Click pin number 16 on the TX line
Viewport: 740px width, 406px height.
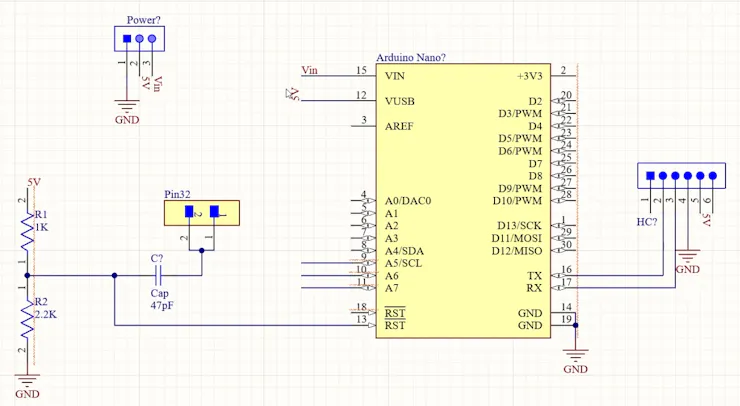coord(566,270)
